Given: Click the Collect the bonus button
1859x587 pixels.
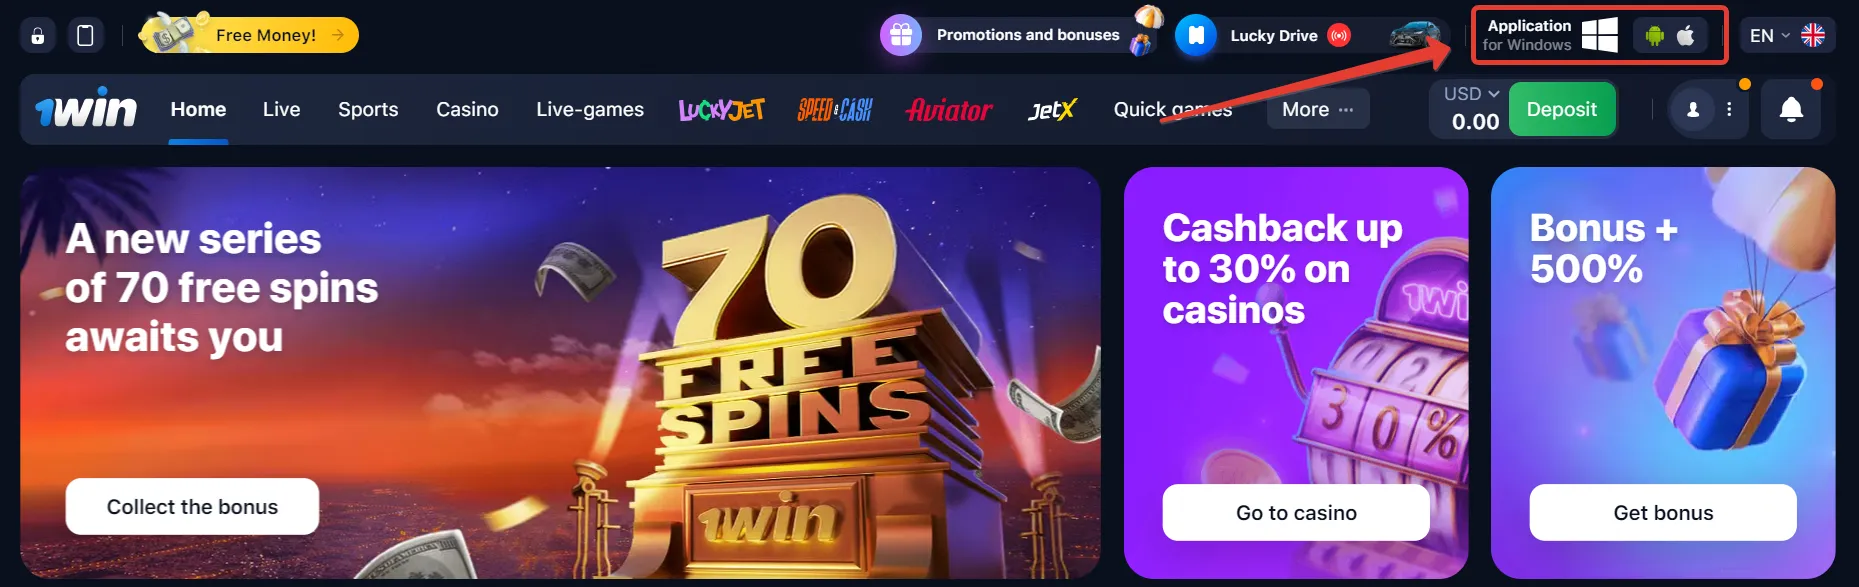Looking at the screenshot, I should coord(192,507).
